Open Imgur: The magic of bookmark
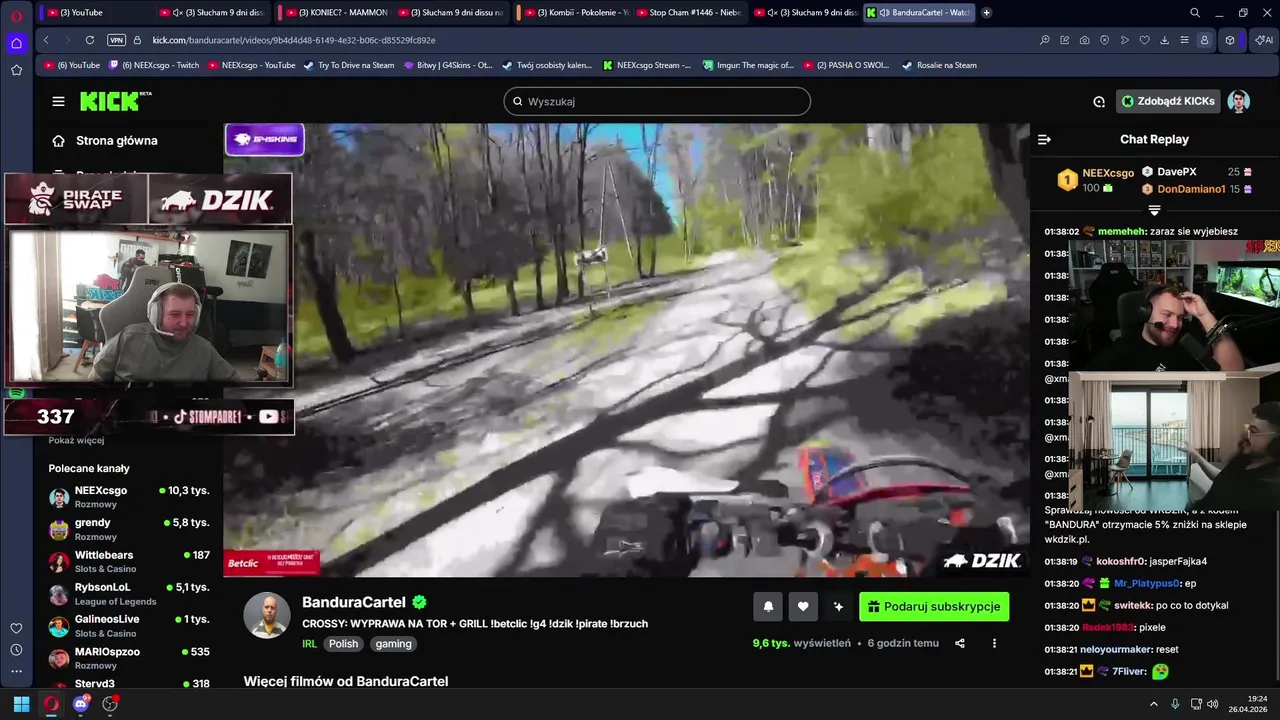Image resolution: width=1280 pixels, height=720 pixels. pos(748,65)
